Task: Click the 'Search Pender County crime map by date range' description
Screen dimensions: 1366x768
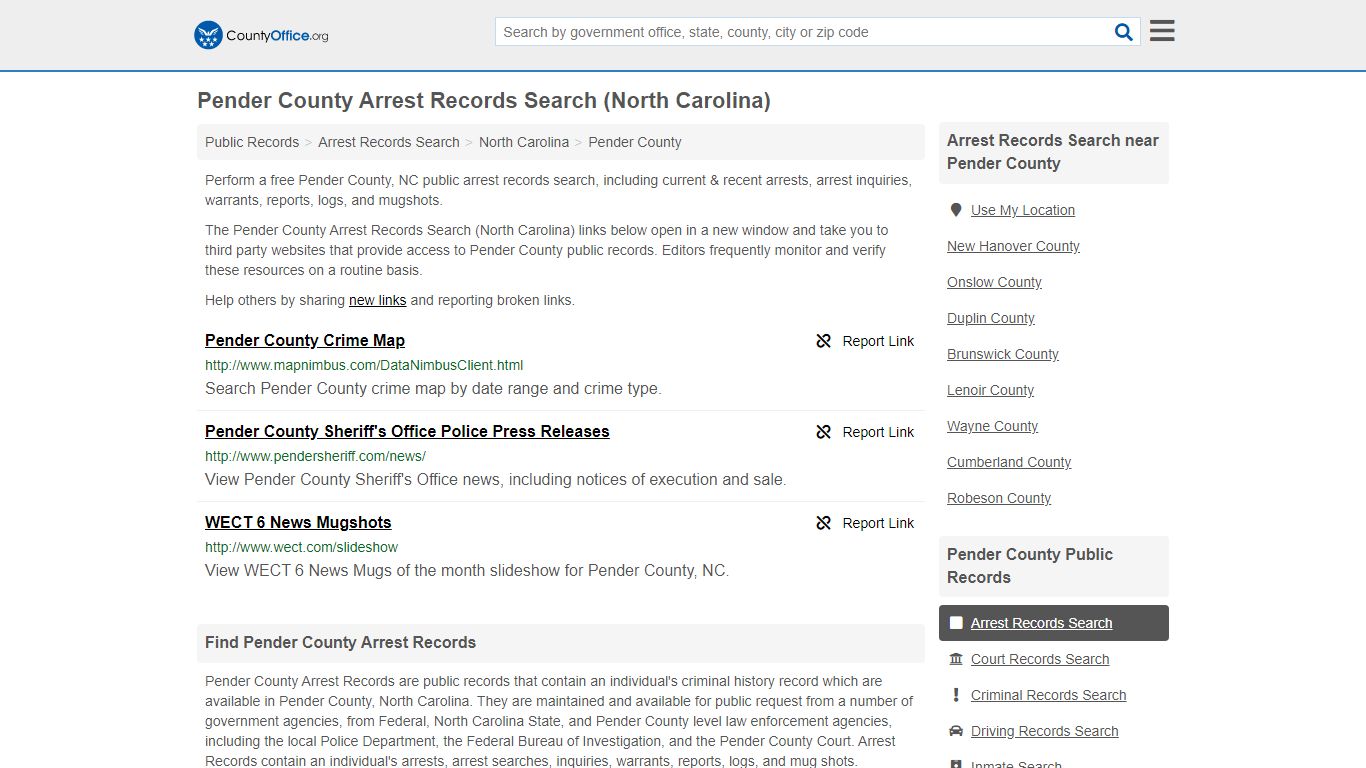Action: [433, 388]
